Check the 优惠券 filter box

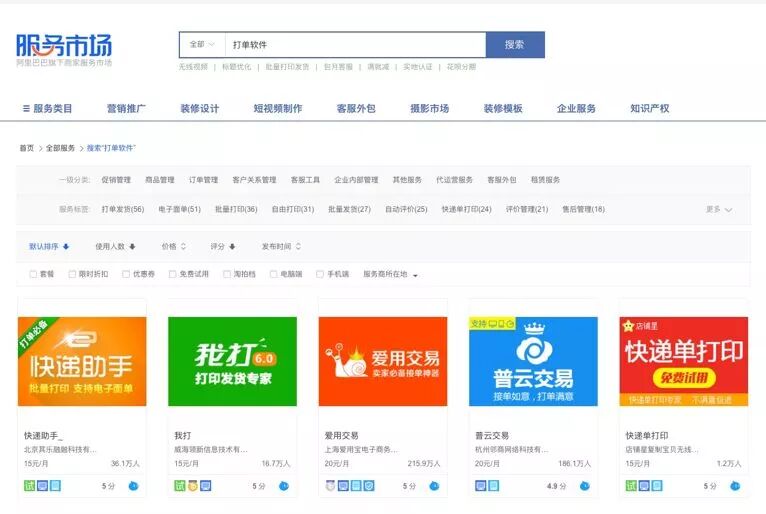(126, 274)
